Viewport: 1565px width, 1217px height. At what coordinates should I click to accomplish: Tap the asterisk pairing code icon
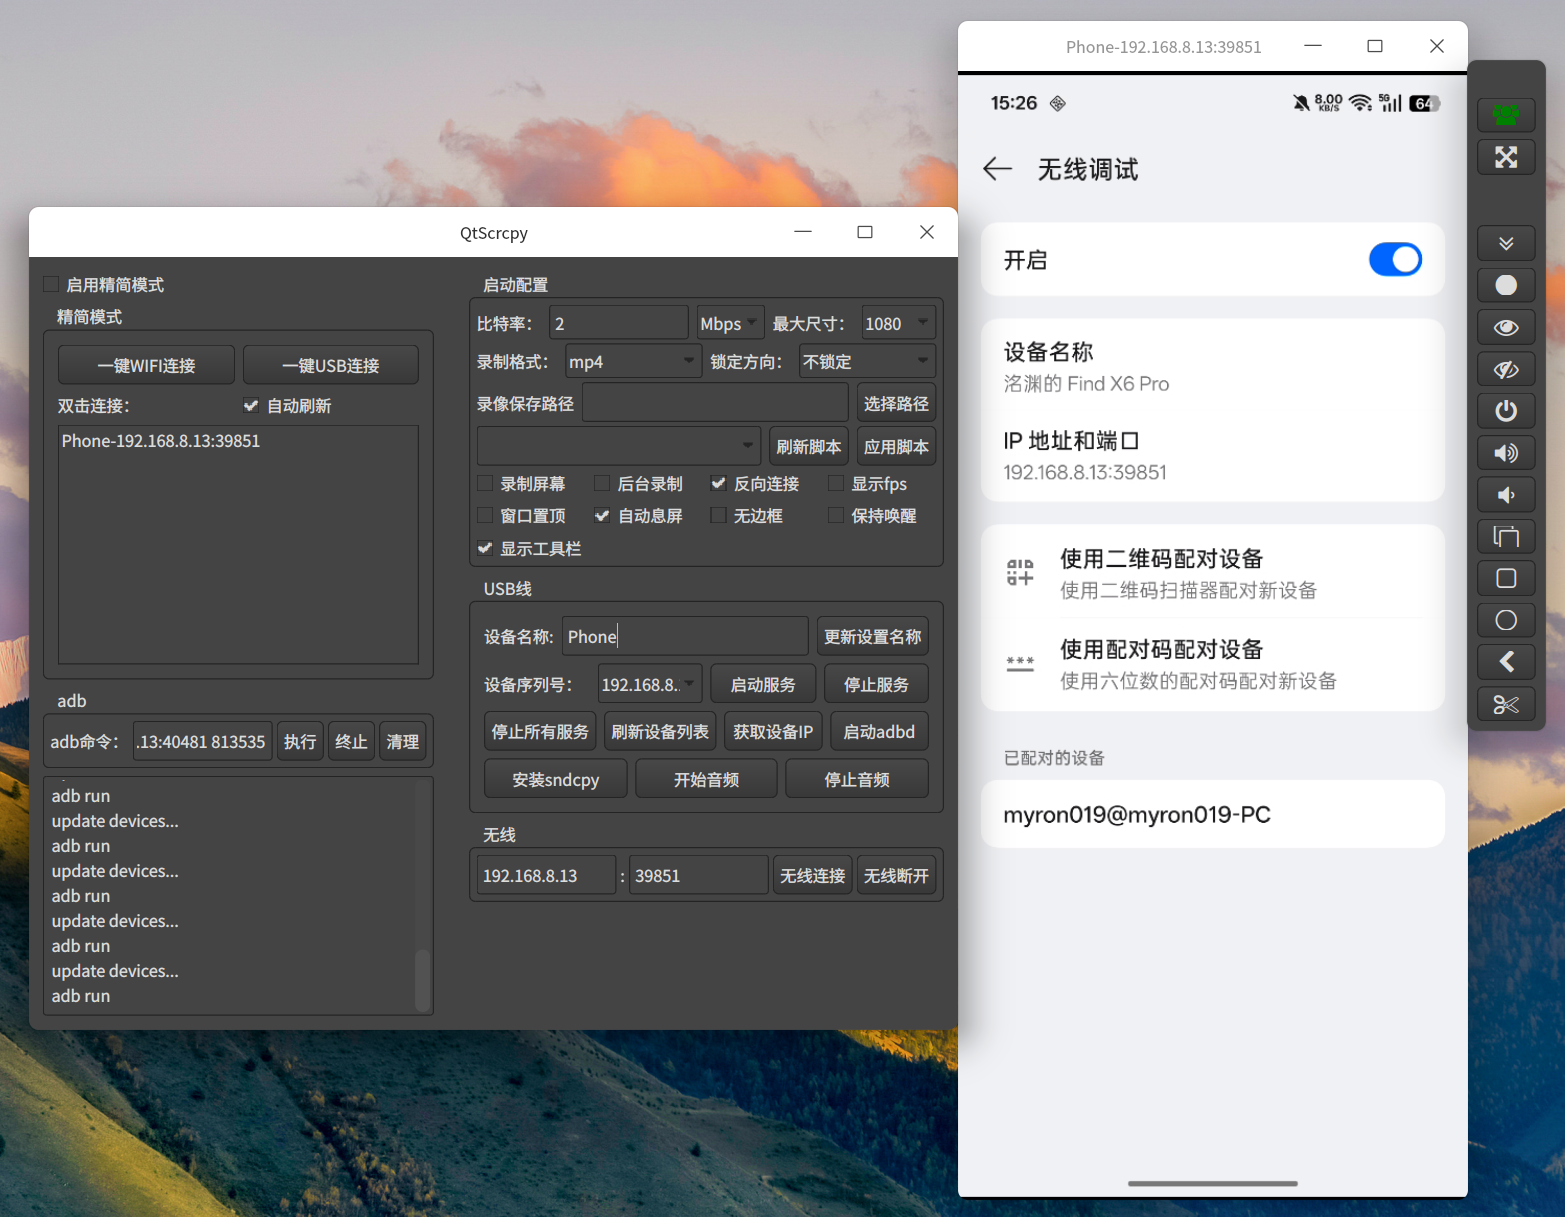point(1020,664)
